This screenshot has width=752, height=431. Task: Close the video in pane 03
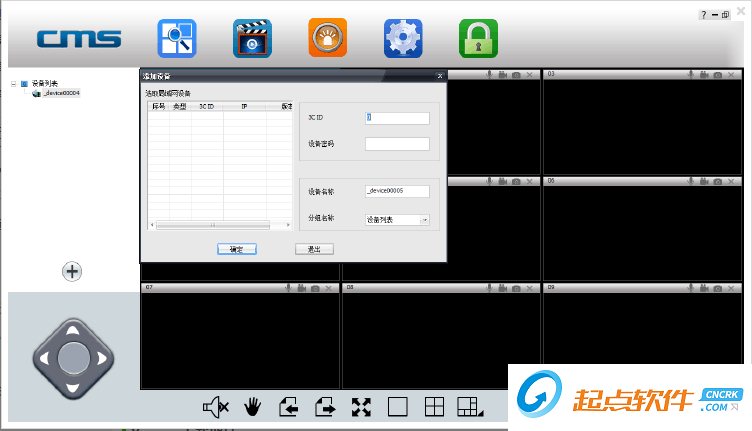point(731,75)
